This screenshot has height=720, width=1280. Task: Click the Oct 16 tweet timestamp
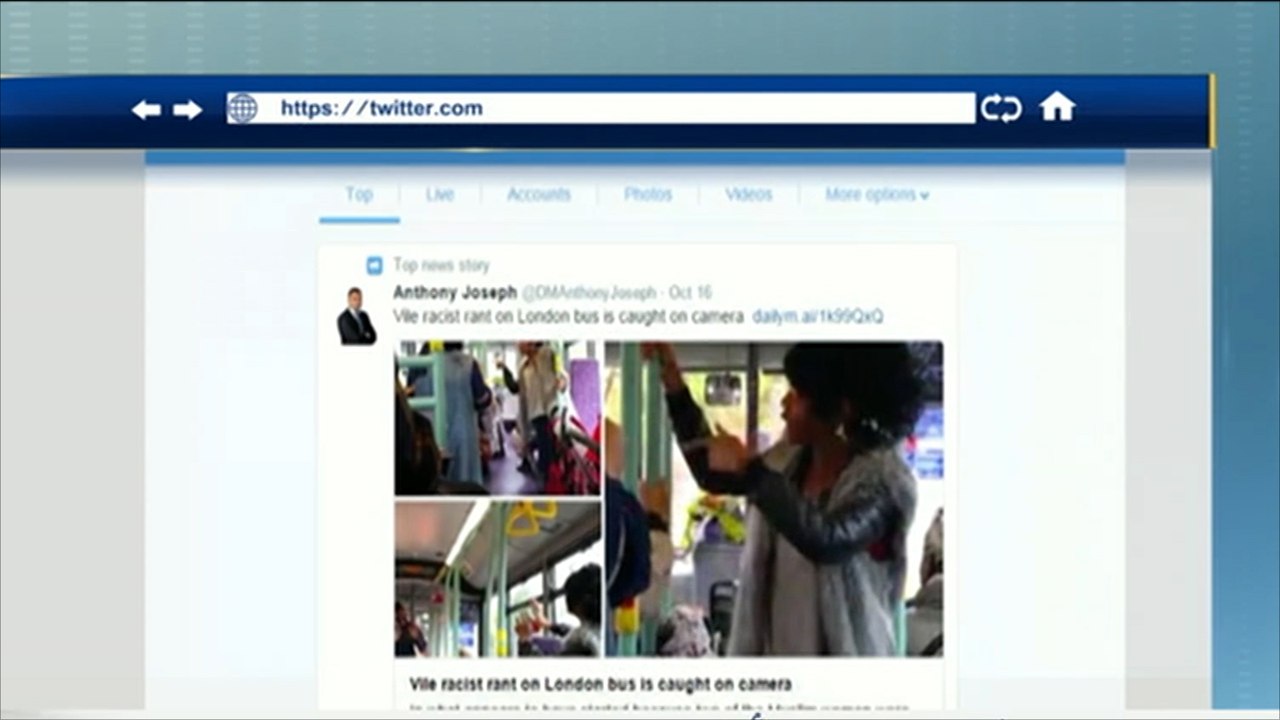[x=690, y=292]
